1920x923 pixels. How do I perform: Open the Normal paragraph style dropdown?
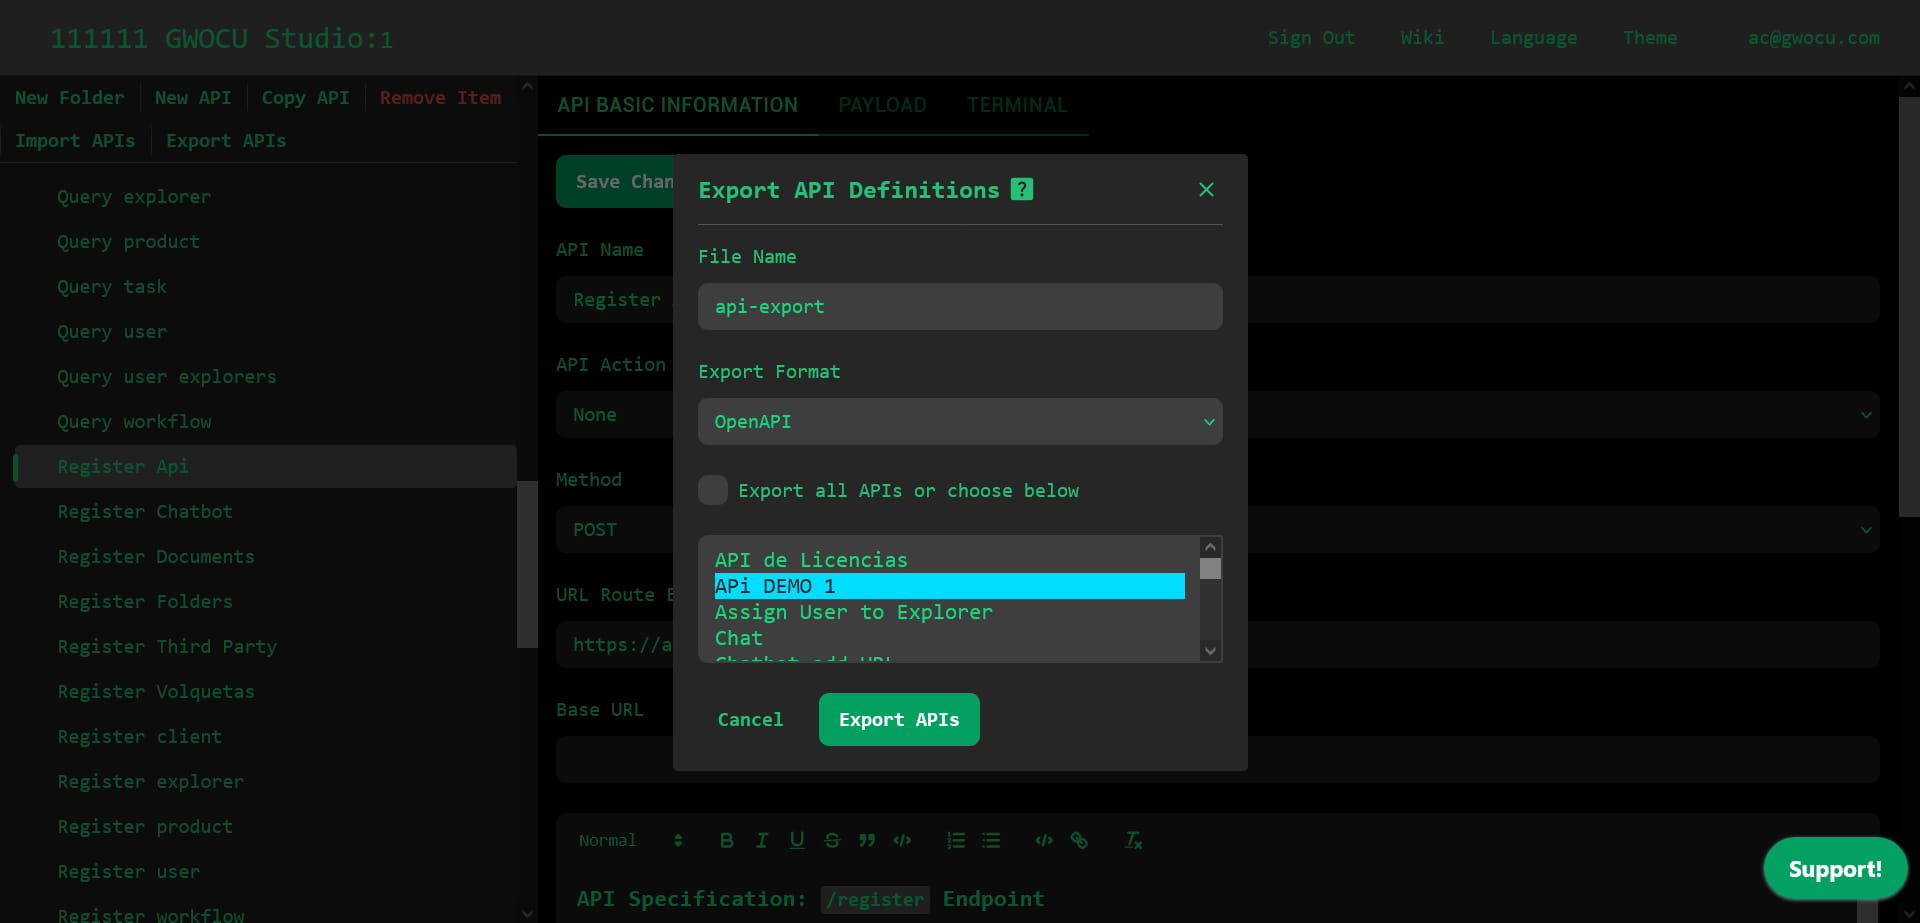[630, 840]
